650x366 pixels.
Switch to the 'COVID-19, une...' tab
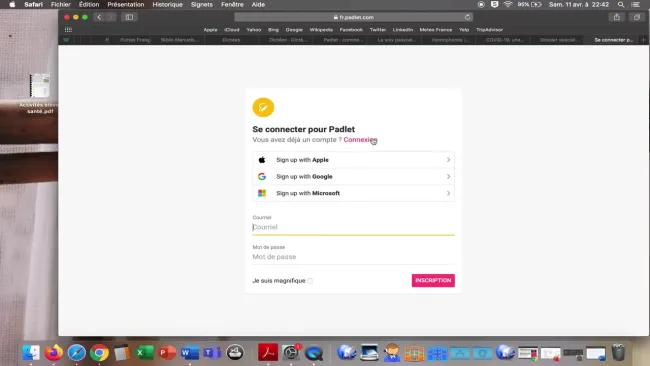point(504,40)
